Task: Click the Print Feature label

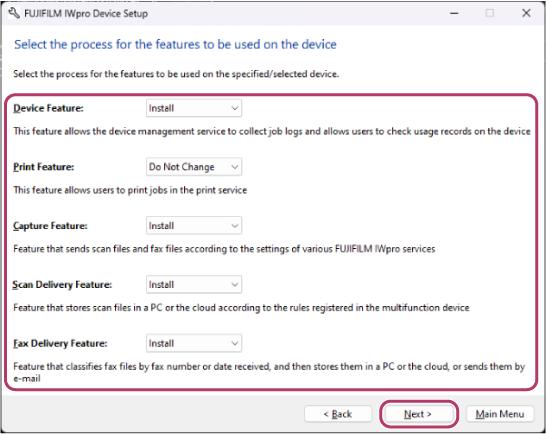Action: coord(44,167)
